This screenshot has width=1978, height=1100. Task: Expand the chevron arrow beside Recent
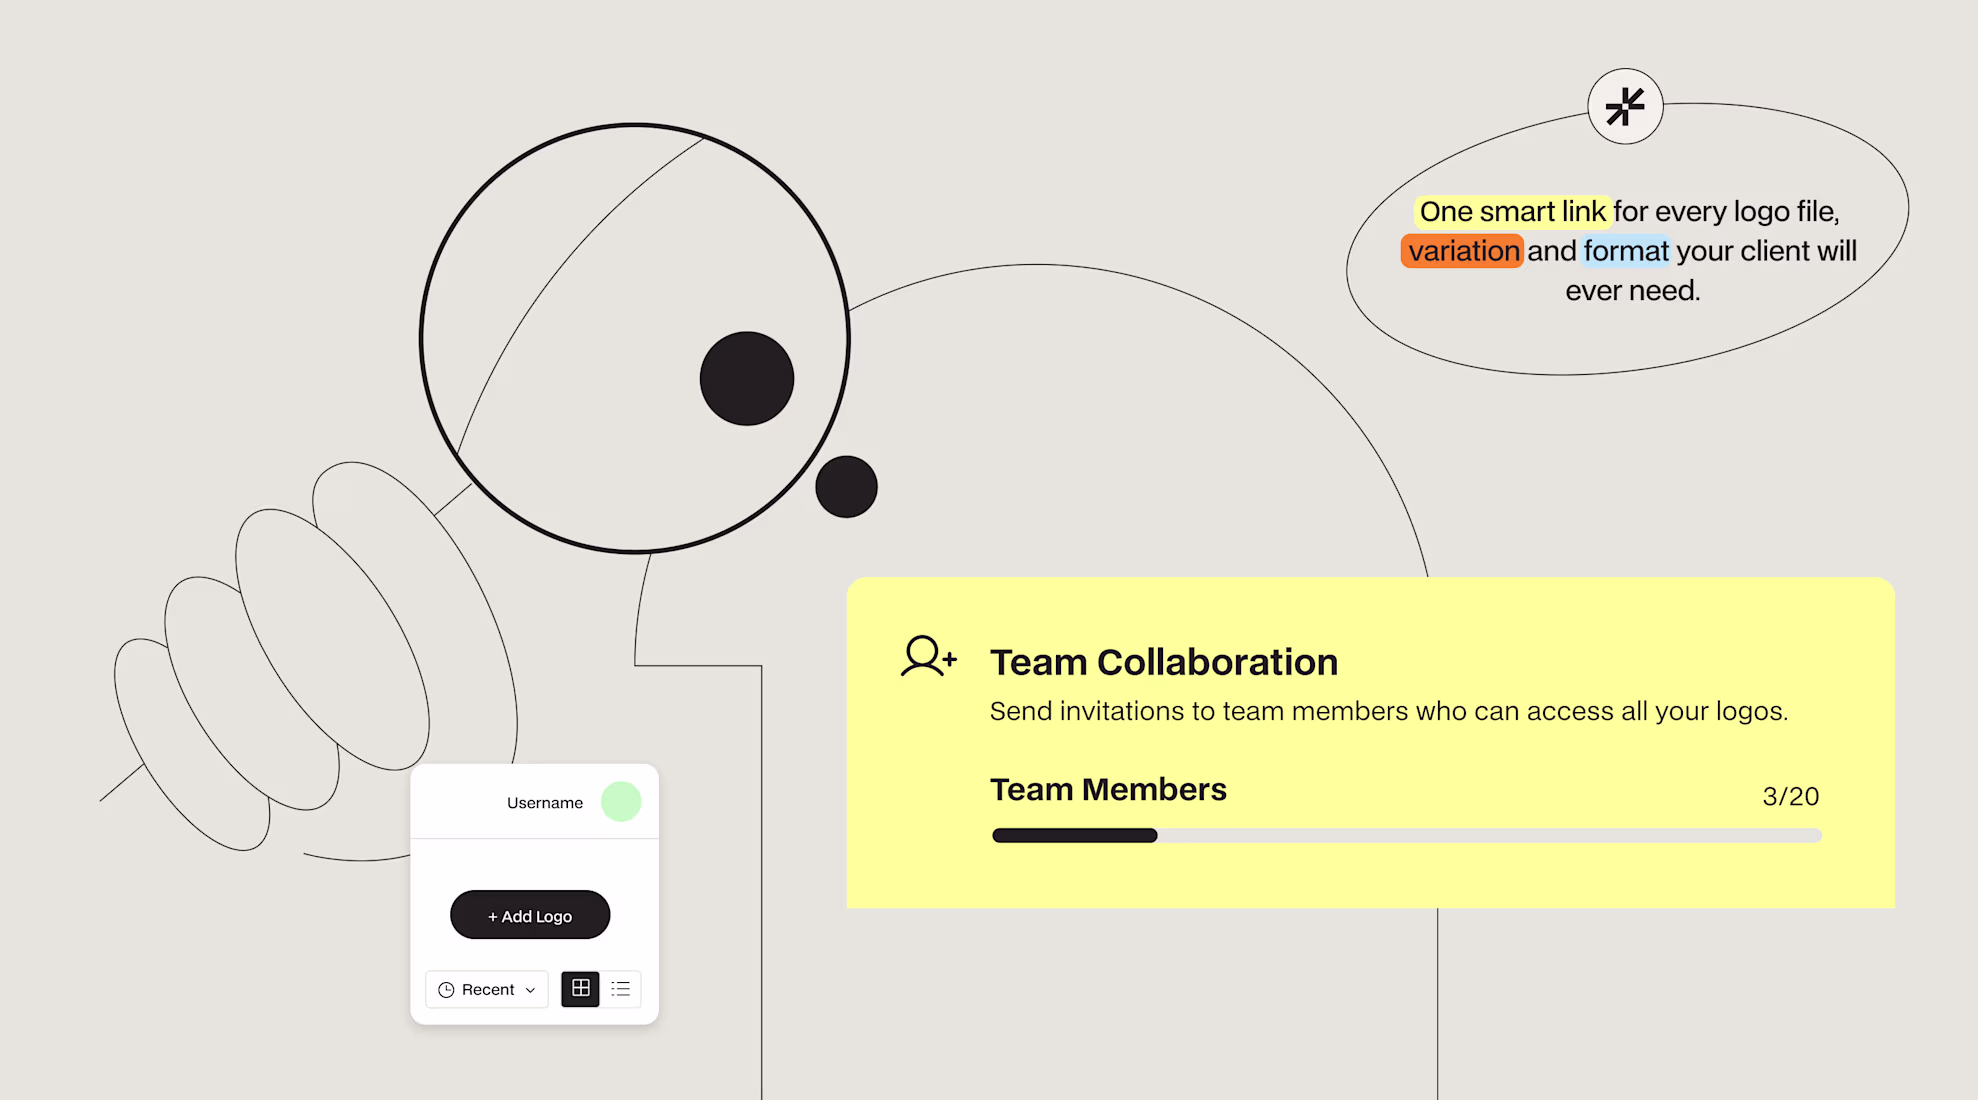(x=531, y=990)
